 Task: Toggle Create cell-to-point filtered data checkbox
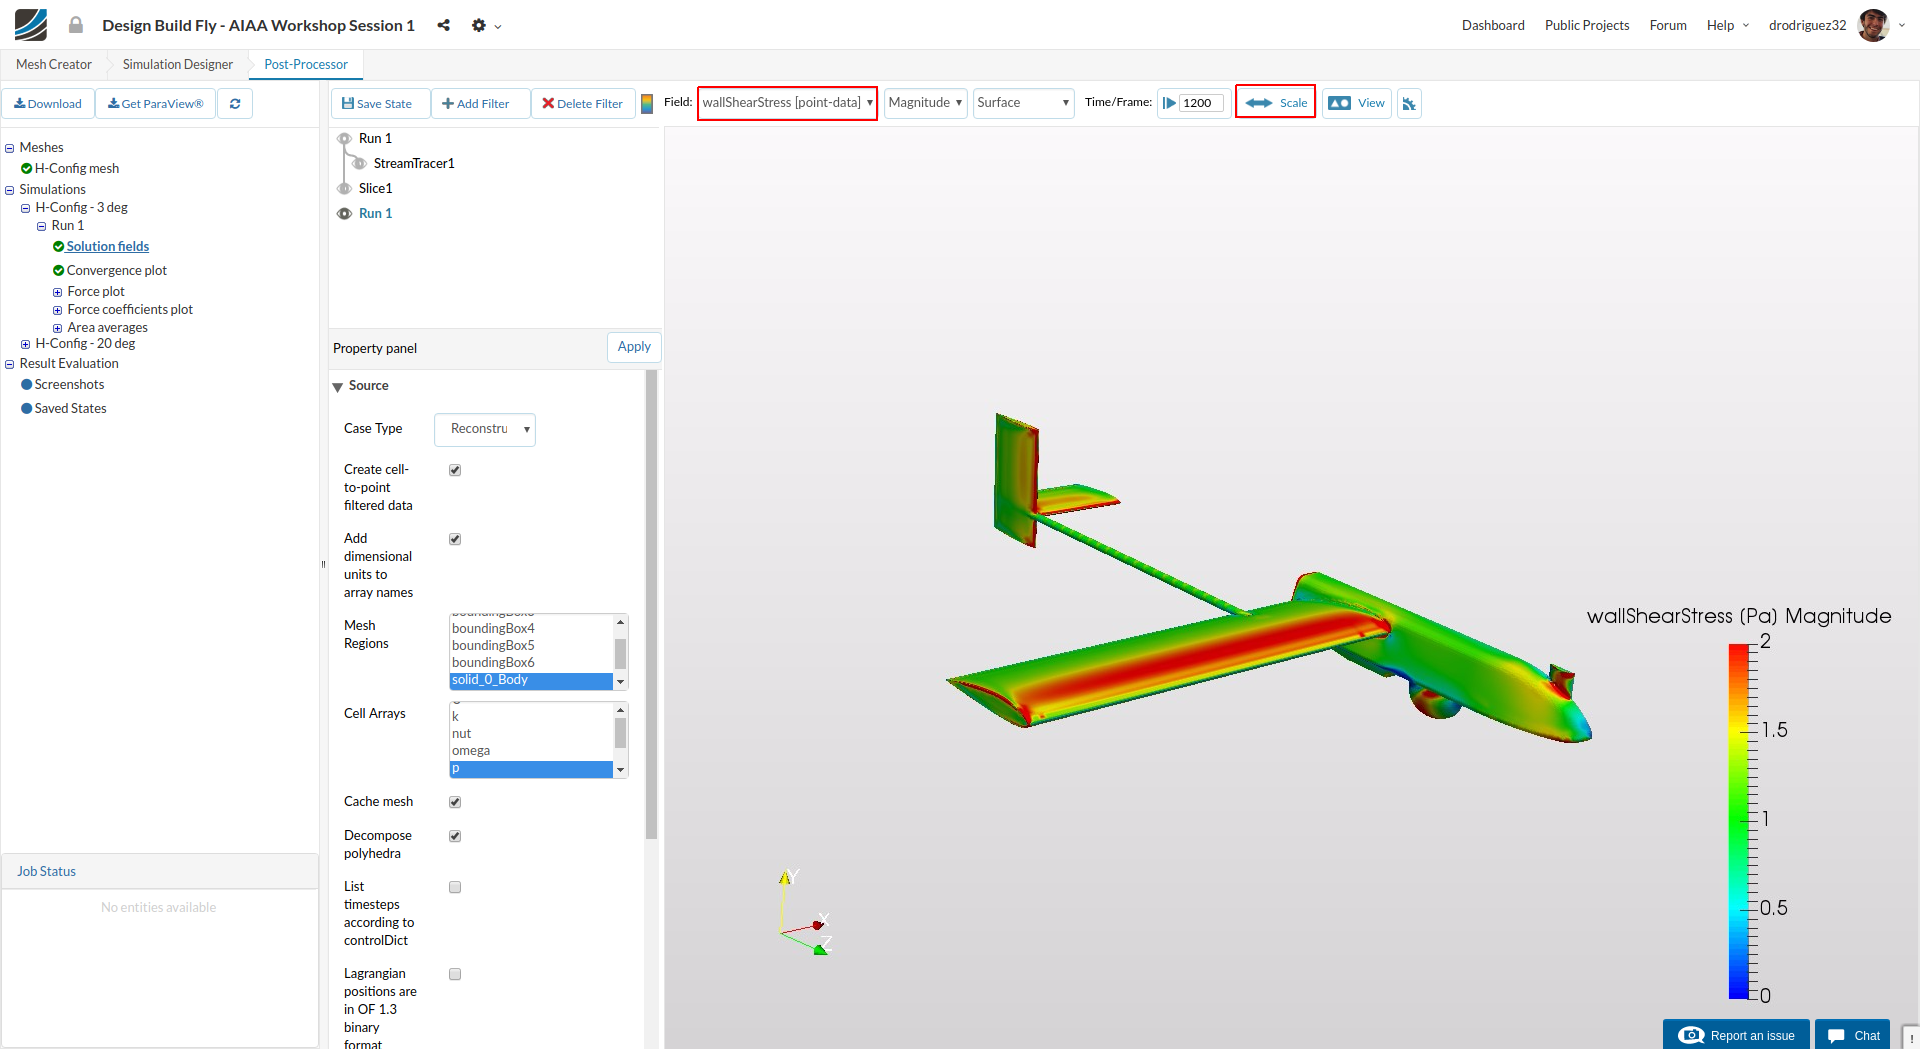click(x=455, y=470)
